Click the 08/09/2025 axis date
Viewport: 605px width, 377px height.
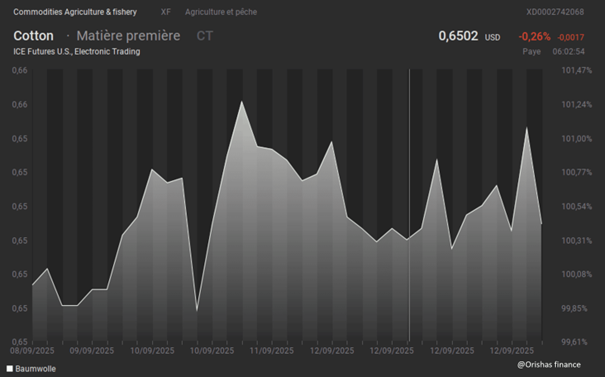[32, 351]
